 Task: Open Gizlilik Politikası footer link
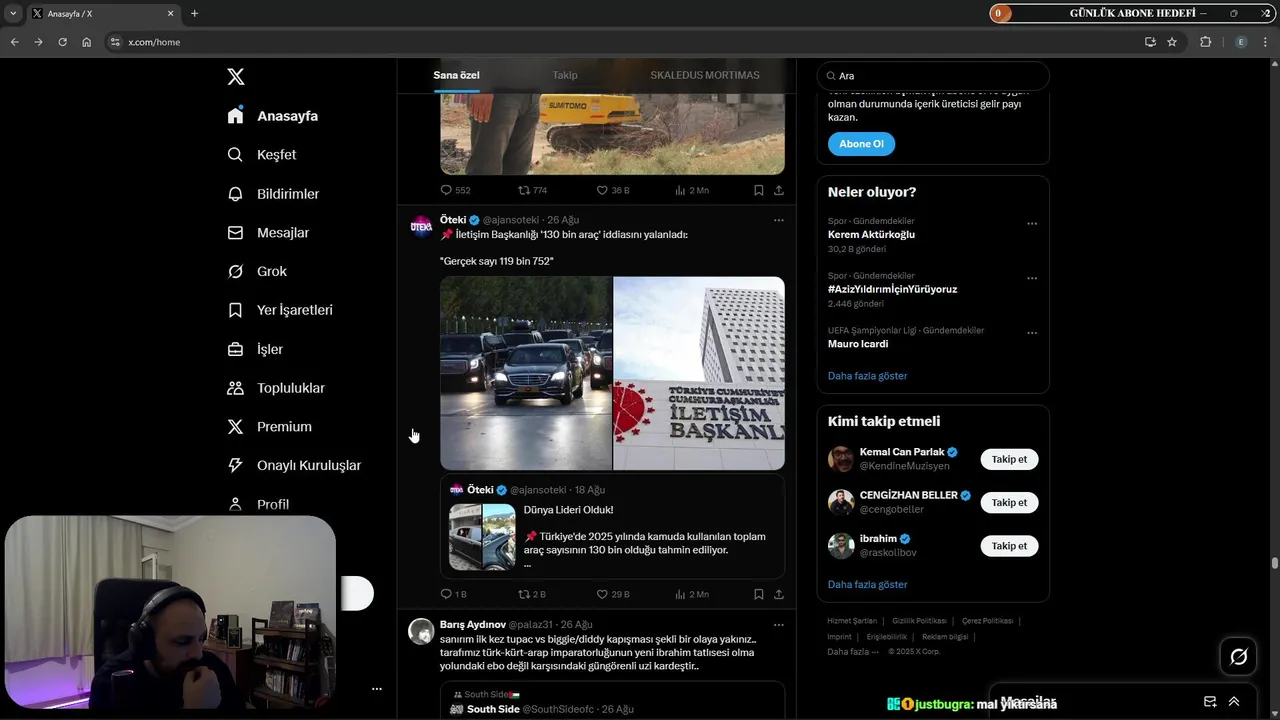coord(919,621)
